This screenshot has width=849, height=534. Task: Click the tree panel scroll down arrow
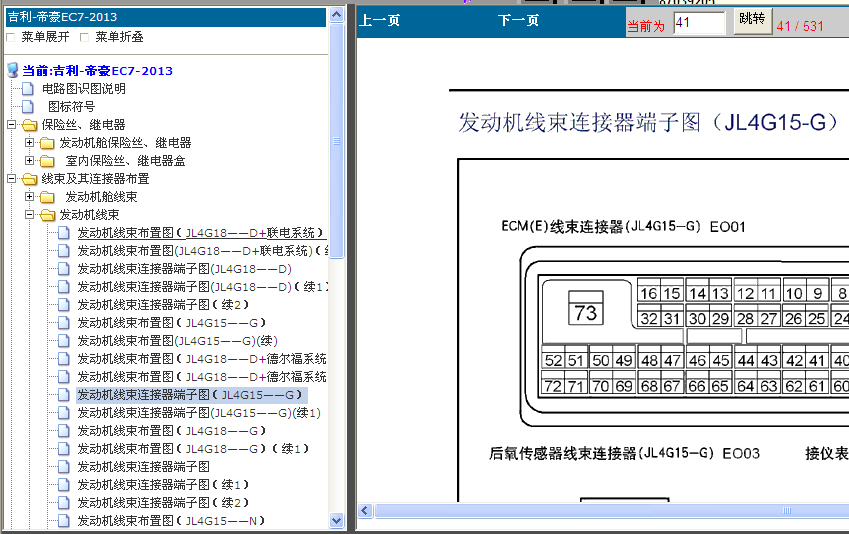point(336,521)
